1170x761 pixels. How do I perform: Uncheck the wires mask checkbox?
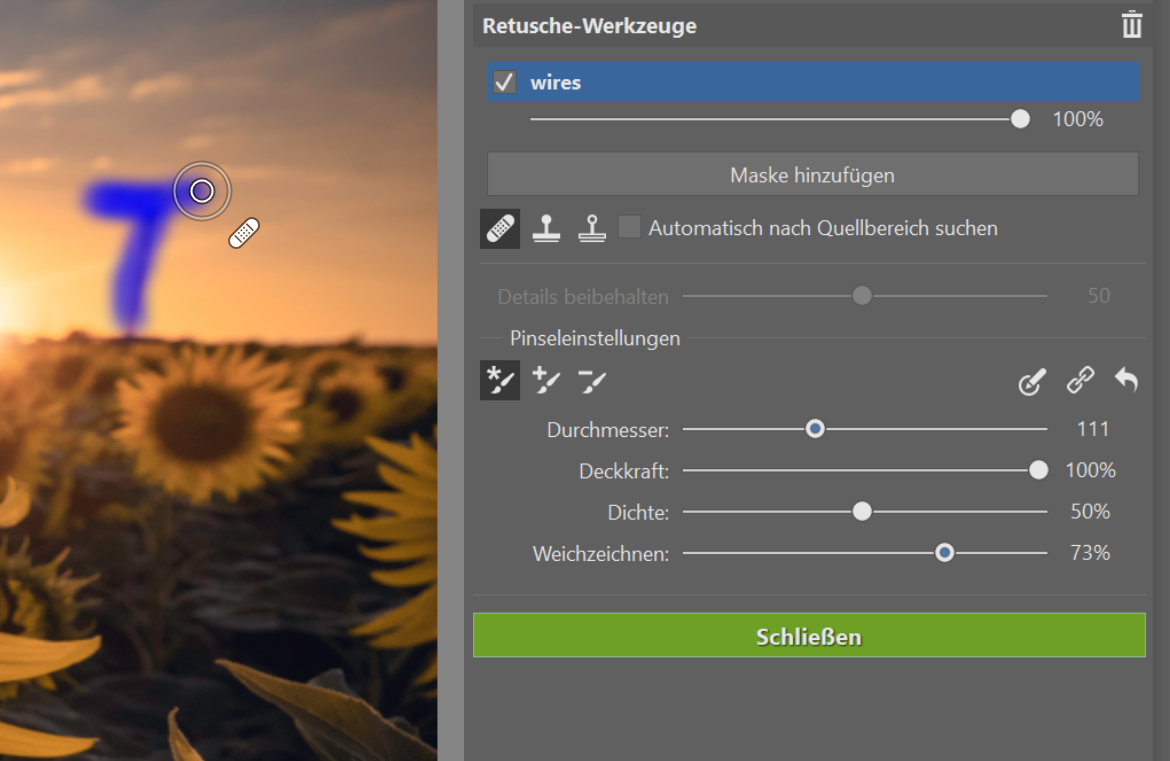pos(504,82)
